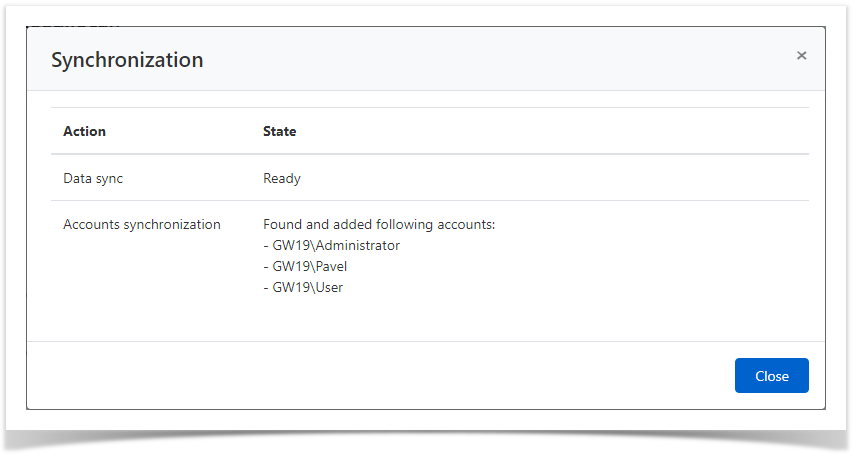Click the Ready state text
The width and height of the screenshot is (860, 459).
[282, 178]
